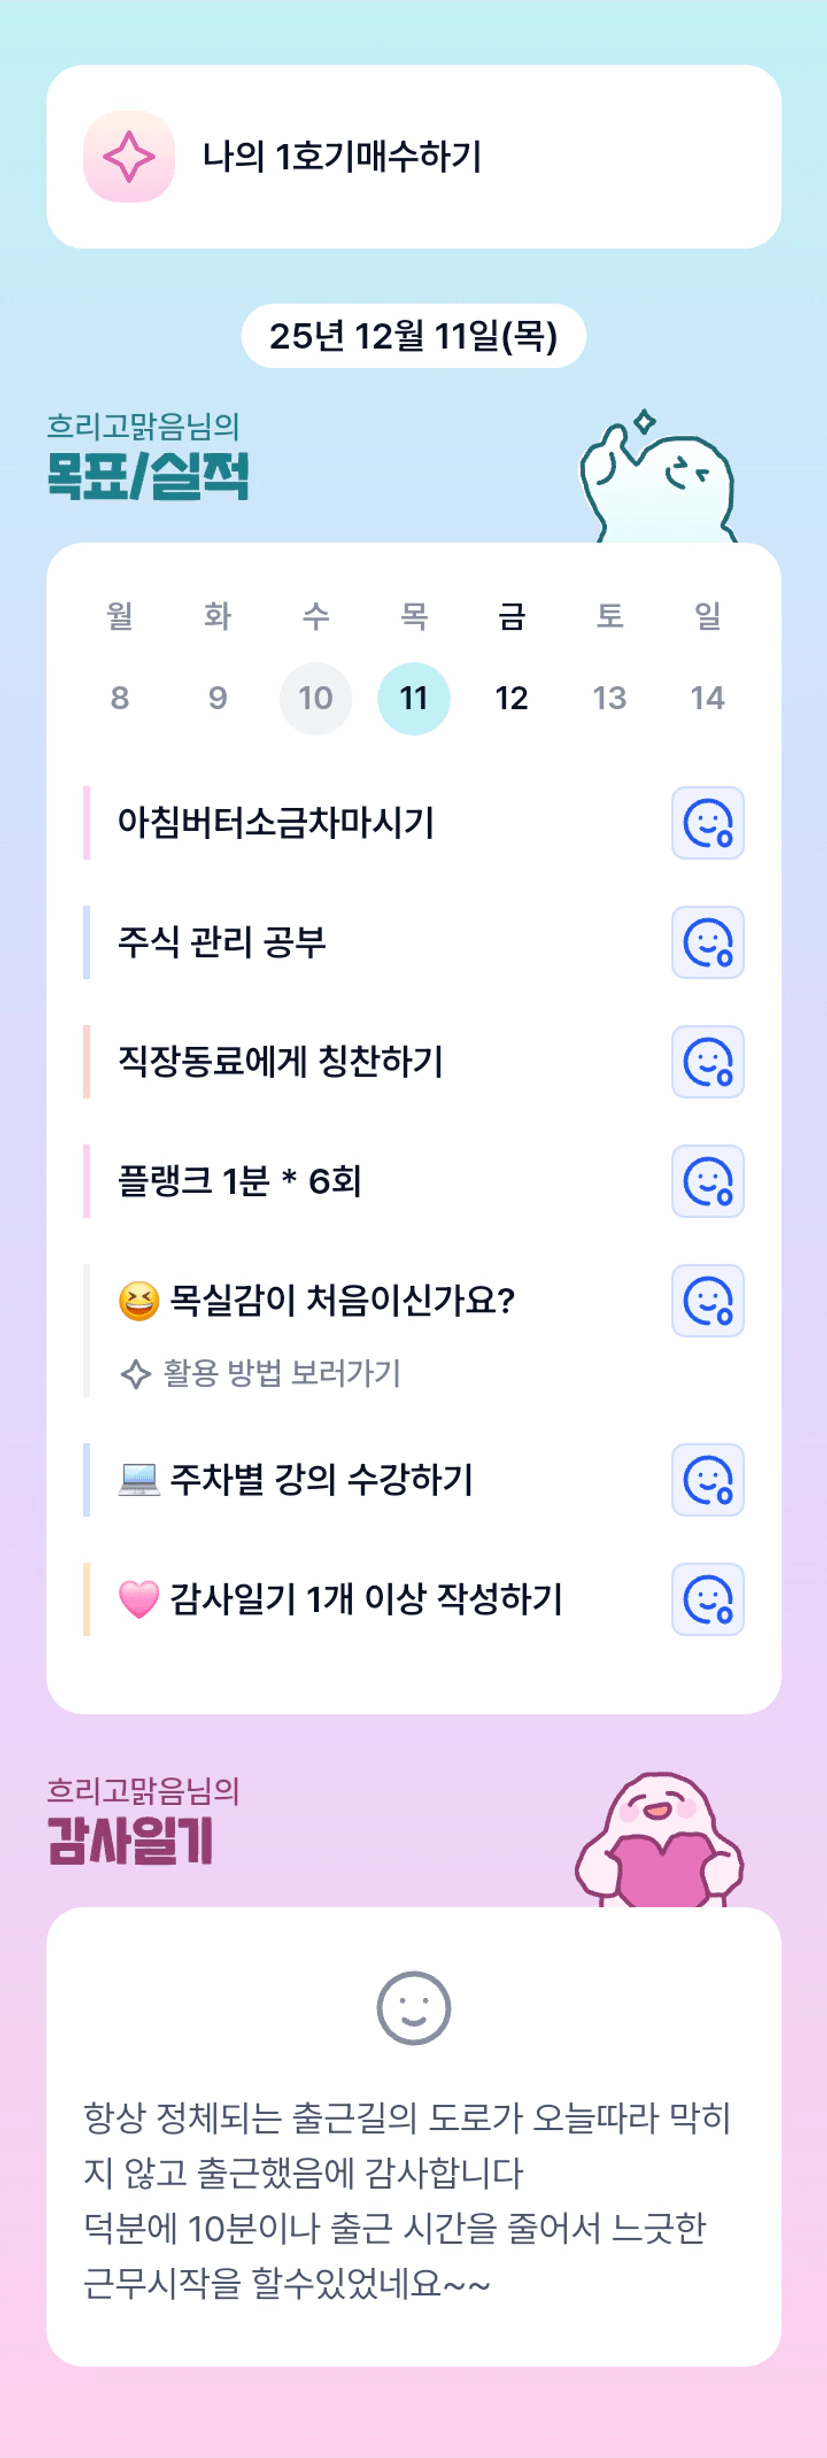
Task: Tap the emoji status icon for 플랭크 1분 * 6회
Action: click(707, 1181)
